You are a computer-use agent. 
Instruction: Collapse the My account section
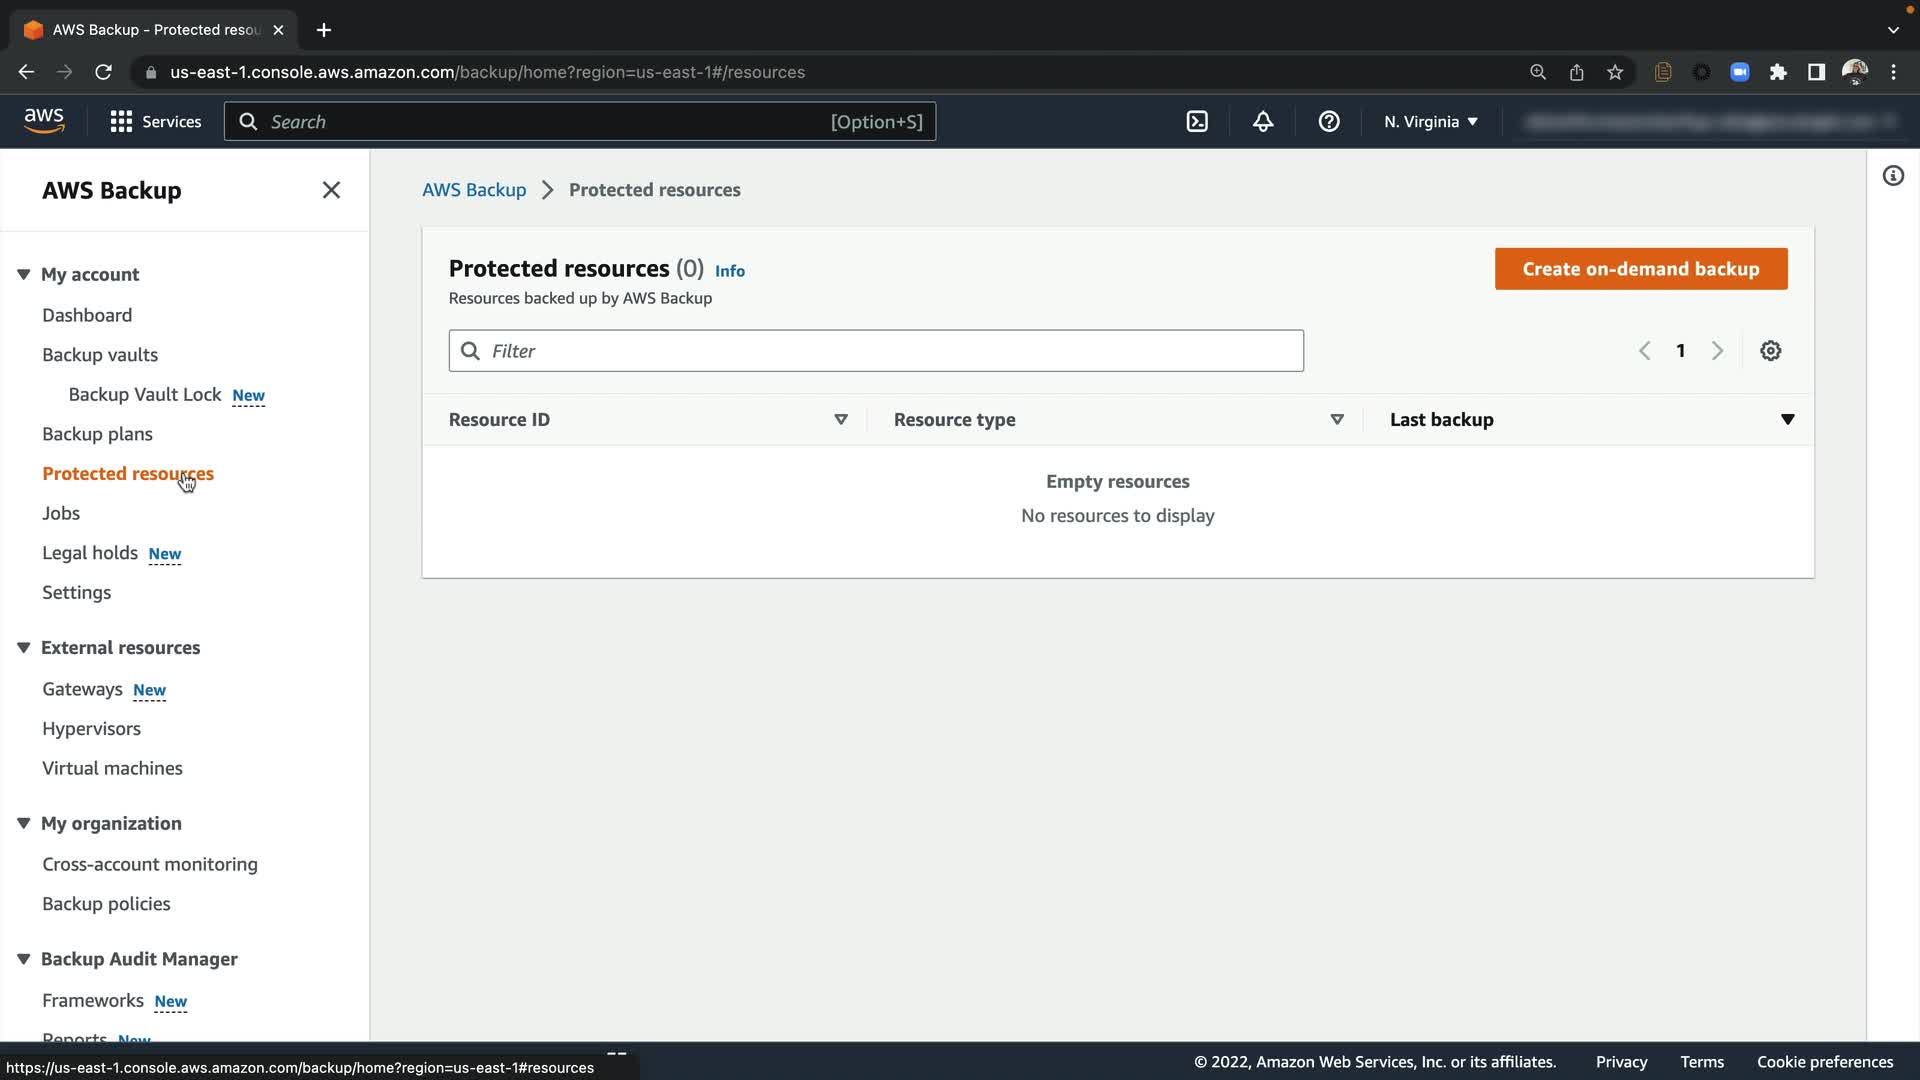[x=24, y=274]
